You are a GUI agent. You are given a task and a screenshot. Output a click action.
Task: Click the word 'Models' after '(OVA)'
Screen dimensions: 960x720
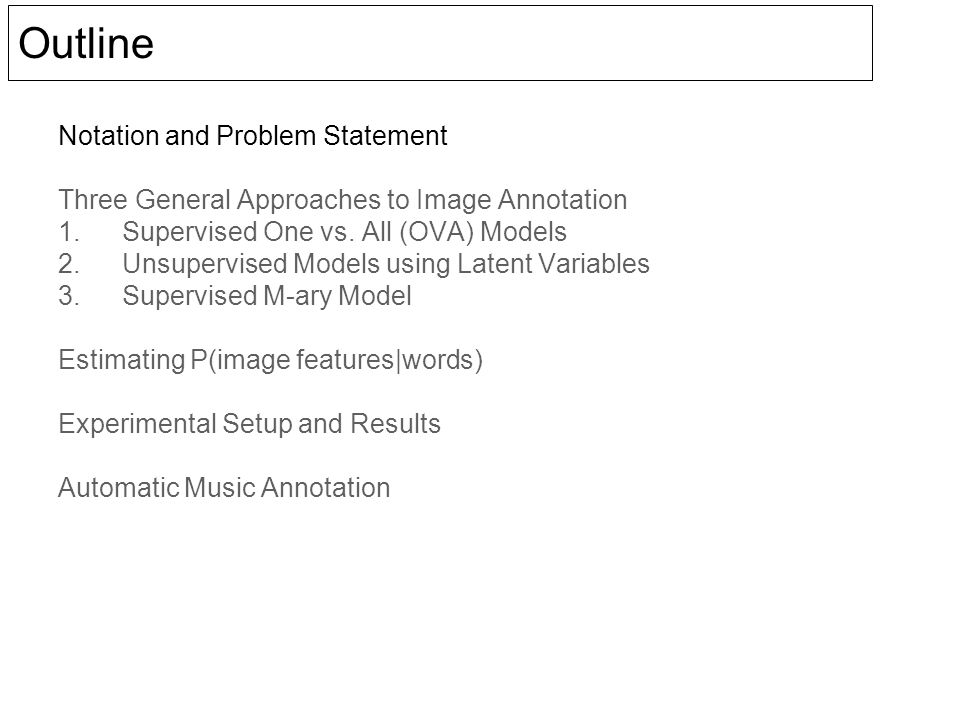[523, 232]
